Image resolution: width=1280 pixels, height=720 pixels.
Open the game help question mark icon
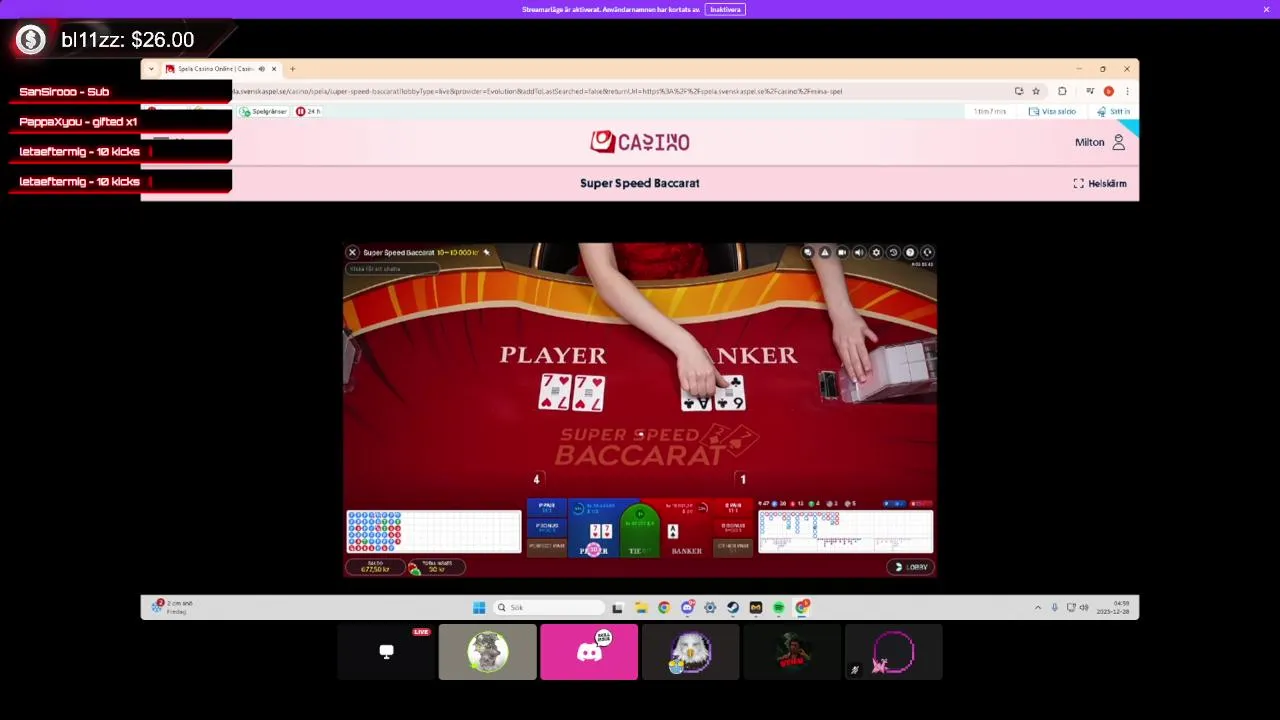pyautogui.click(x=910, y=253)
